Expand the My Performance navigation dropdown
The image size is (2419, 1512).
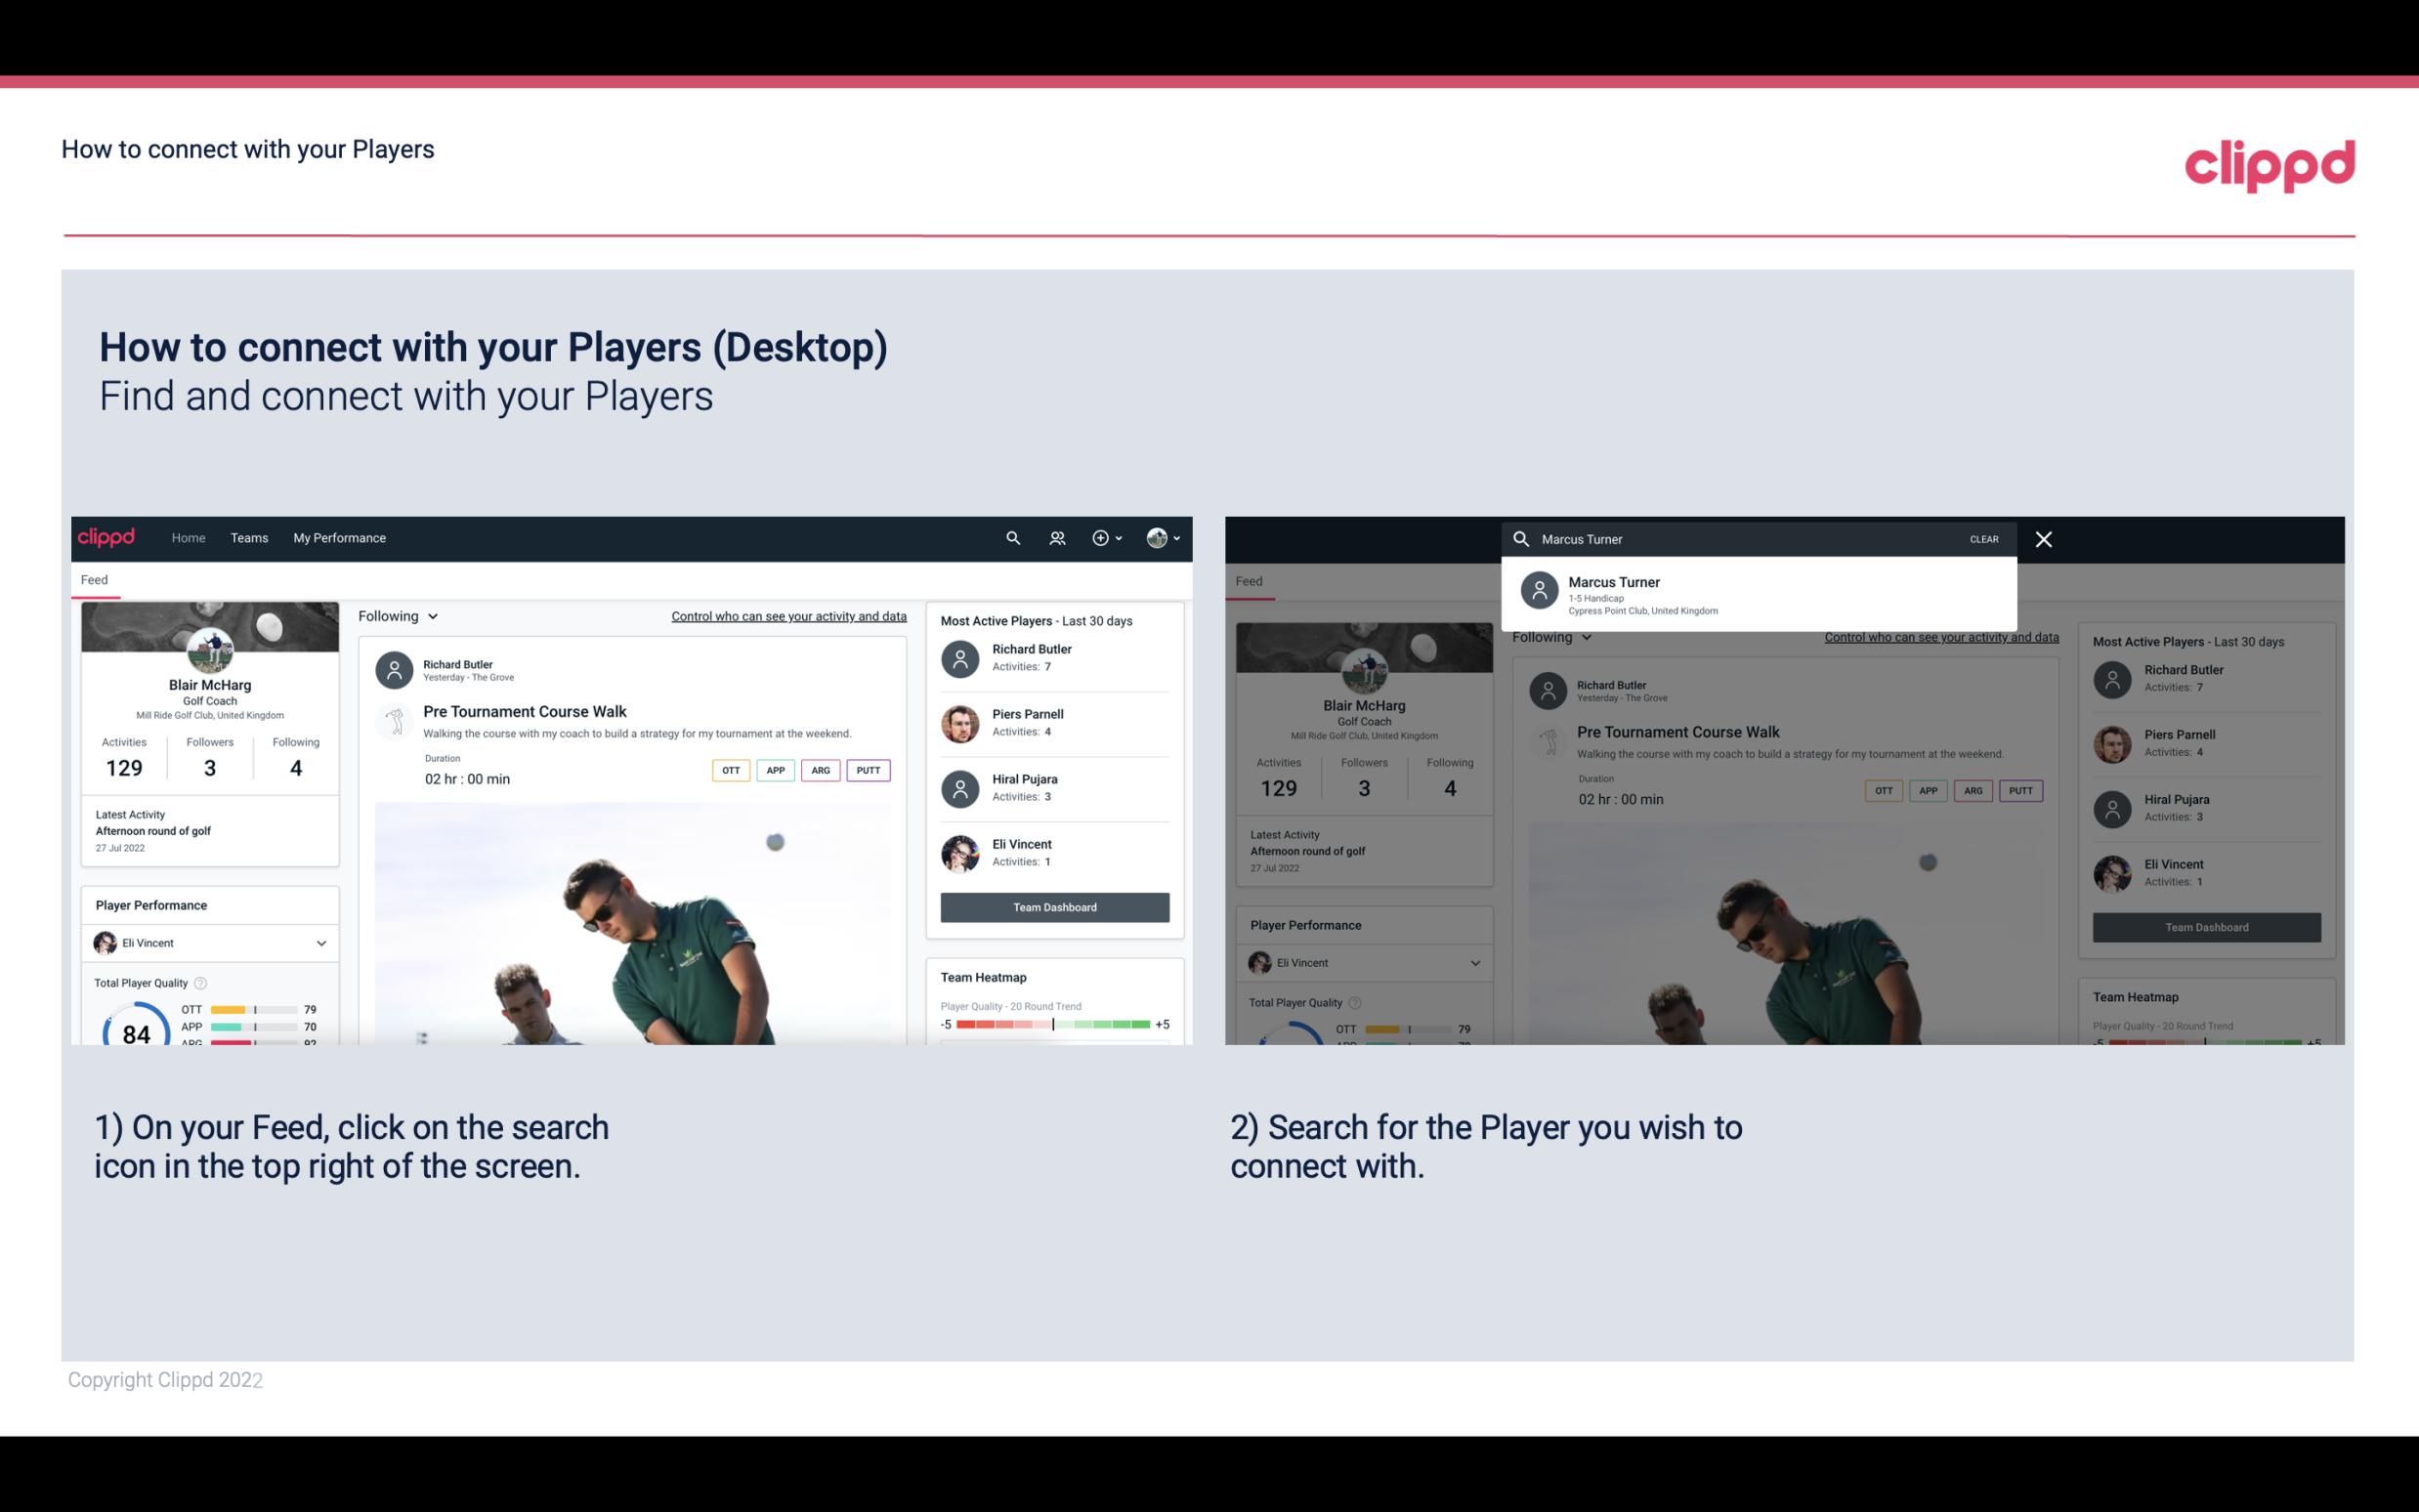click(x=340, y=536)
